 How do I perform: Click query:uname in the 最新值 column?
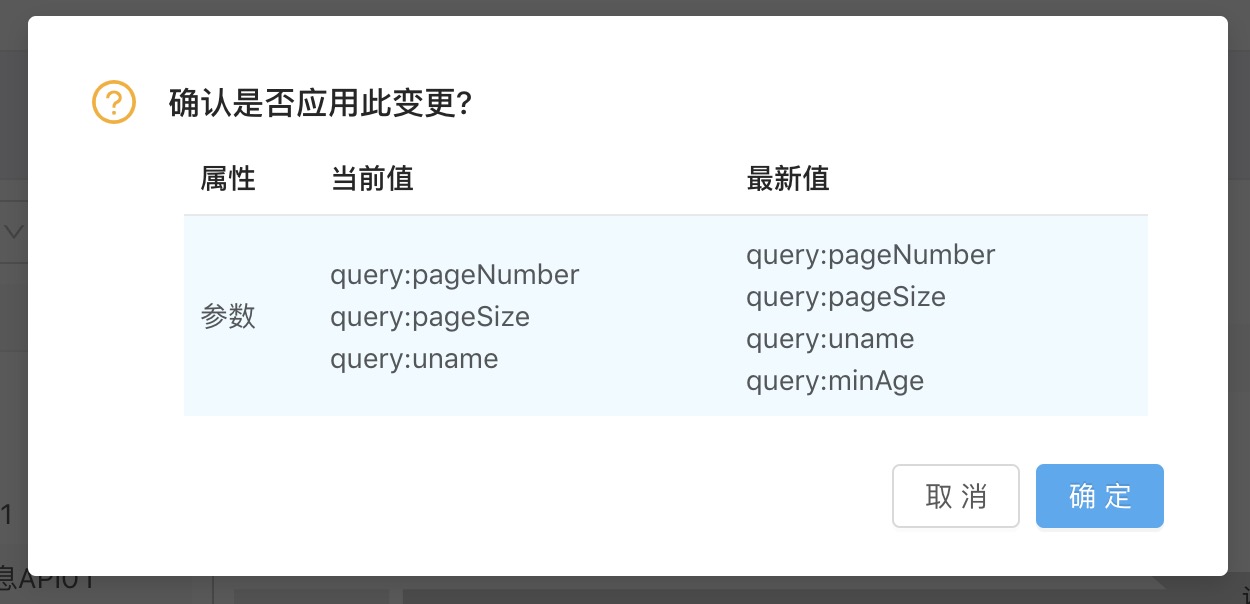coord(830,339)
